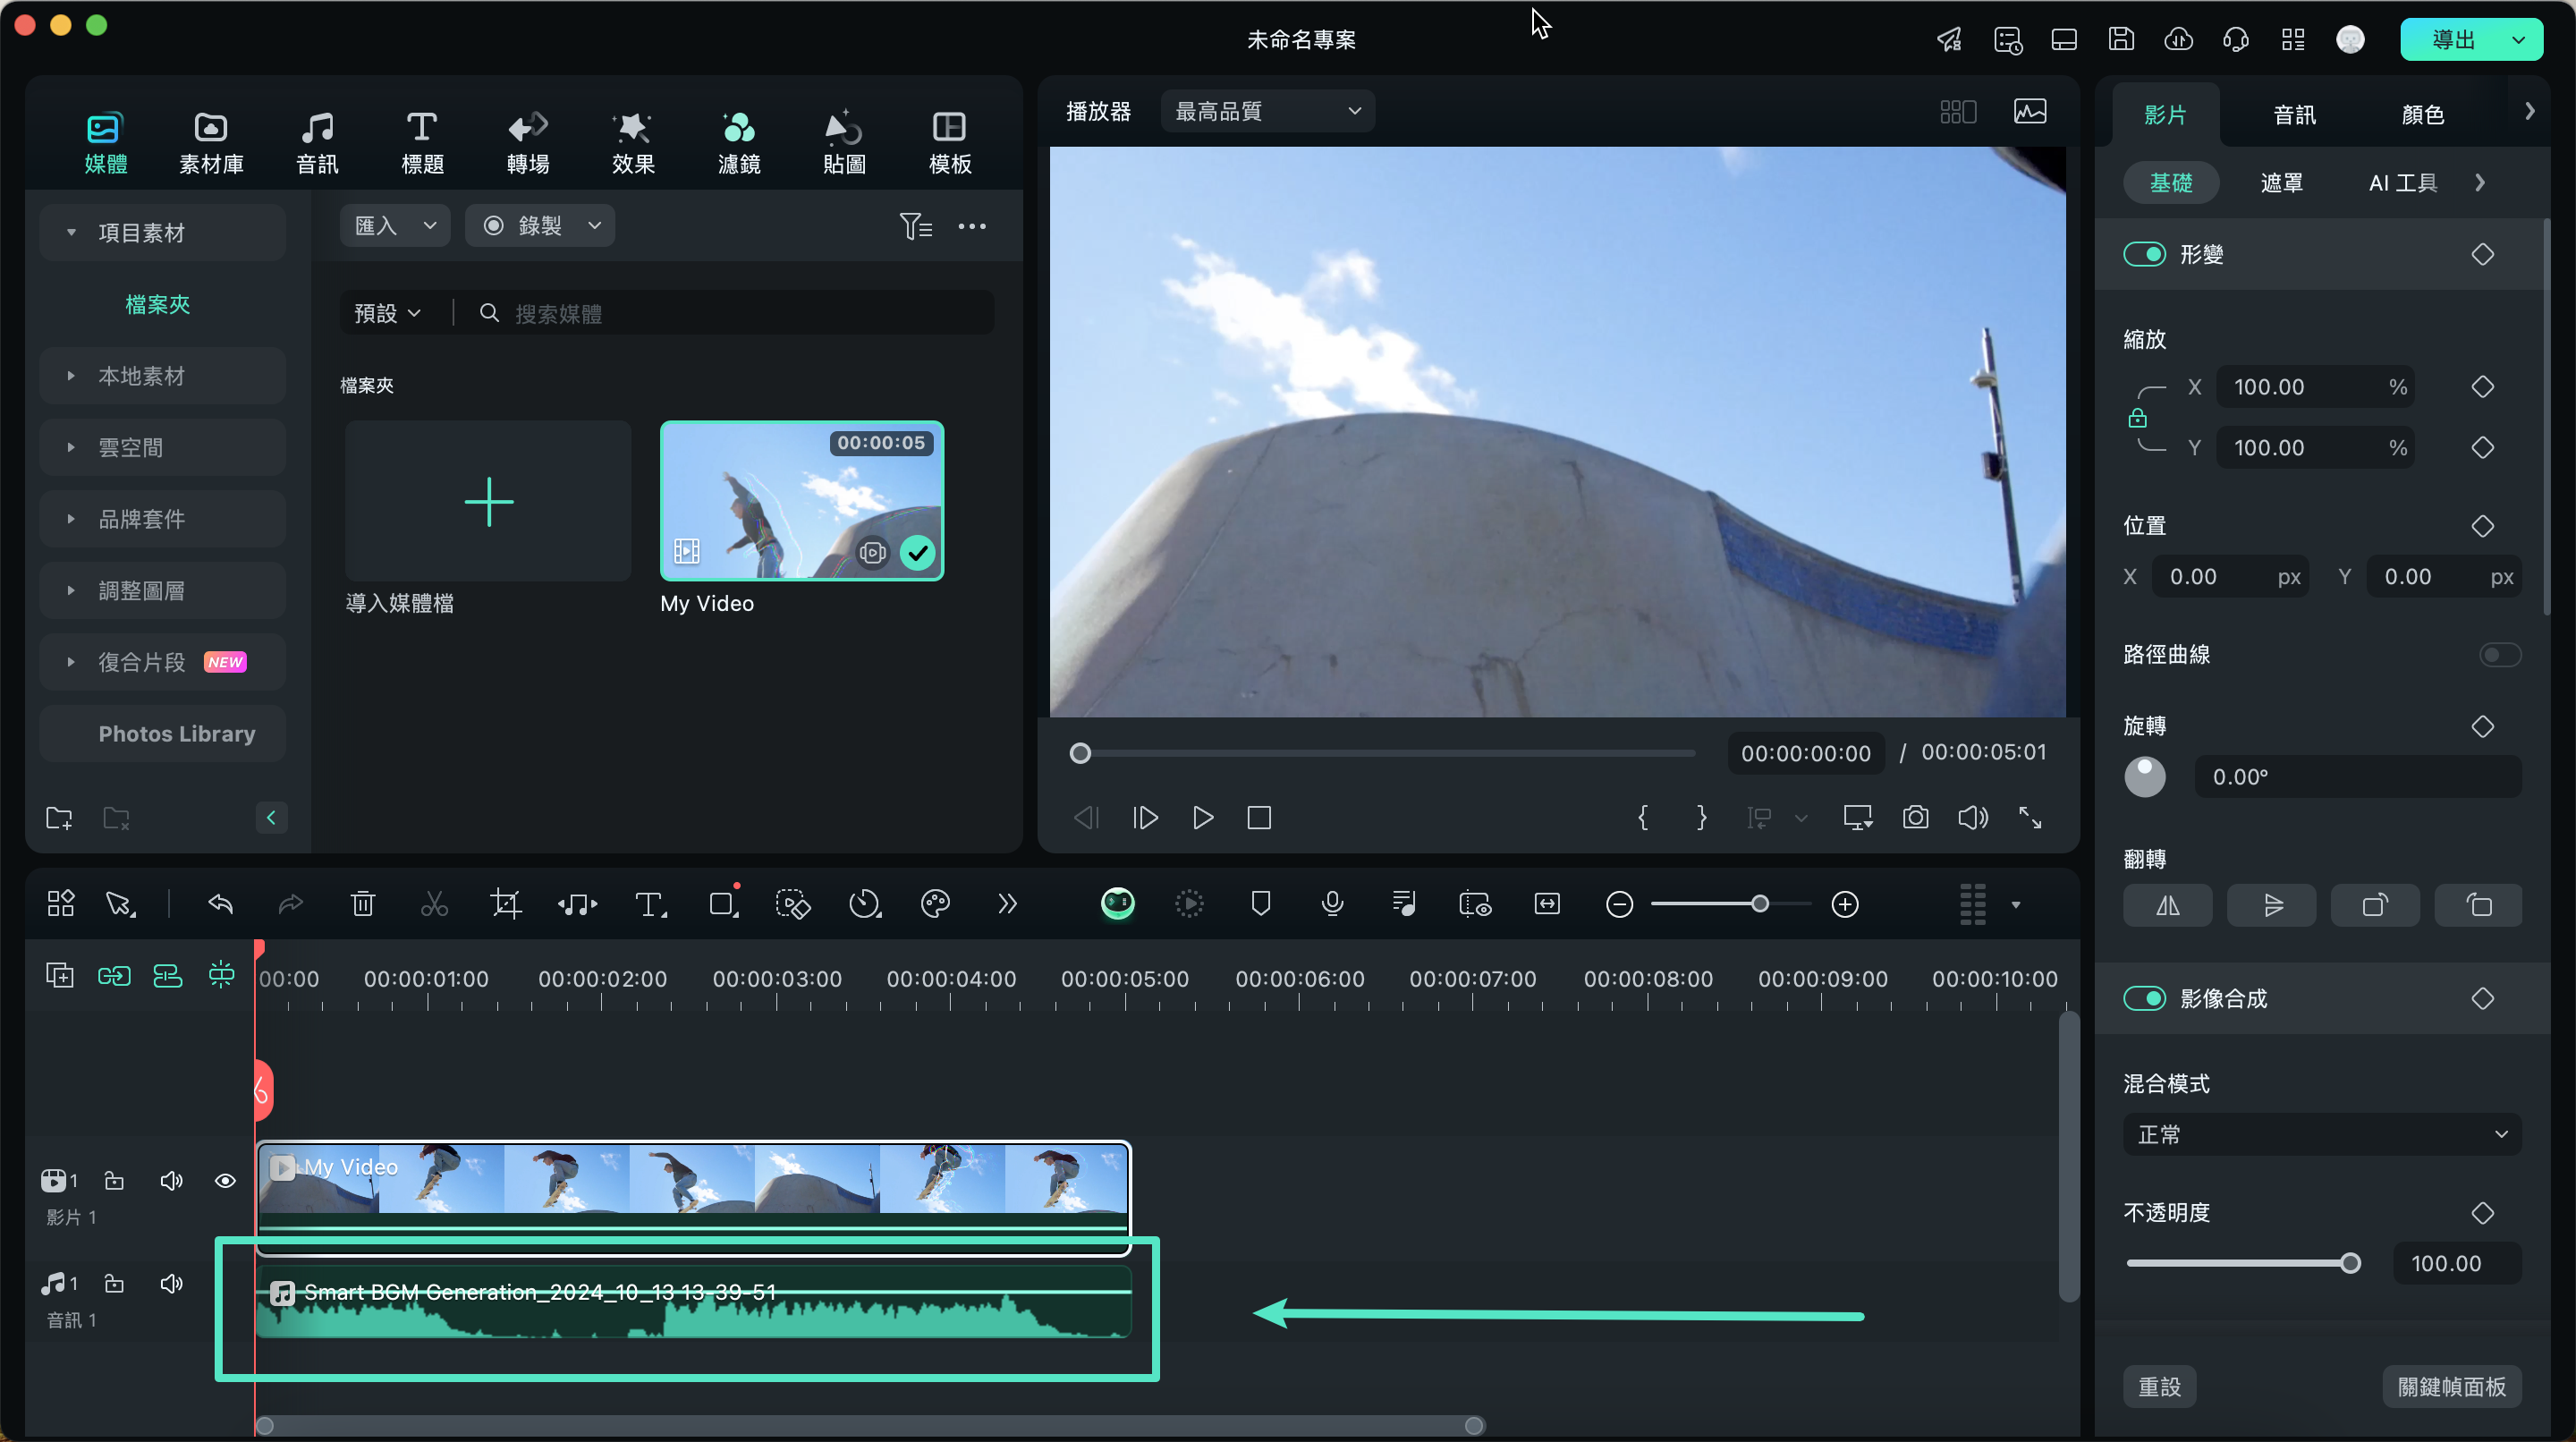The width and height of the screenshot is (2576, 1442).
Task: Switch to the 轉場 transitions tab
Action: (x=528, y=143)
